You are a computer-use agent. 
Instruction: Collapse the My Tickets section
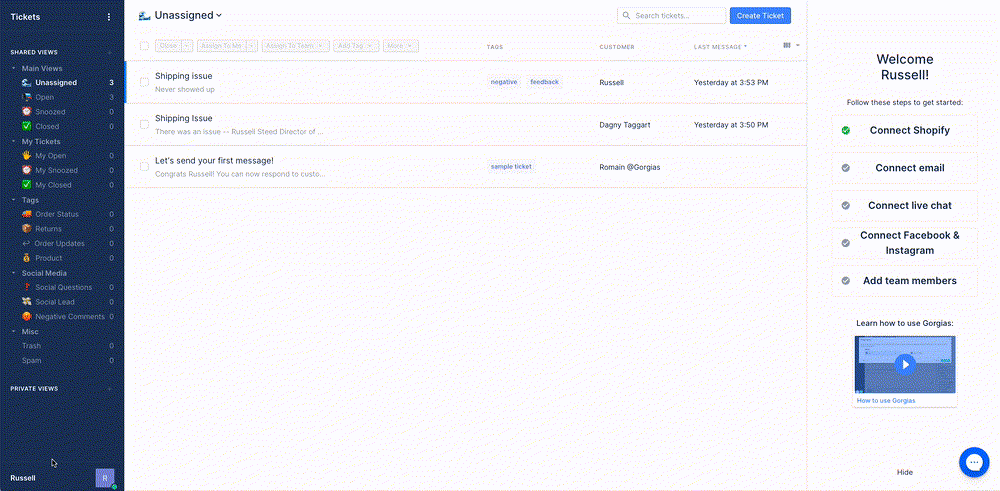[14, 142]
